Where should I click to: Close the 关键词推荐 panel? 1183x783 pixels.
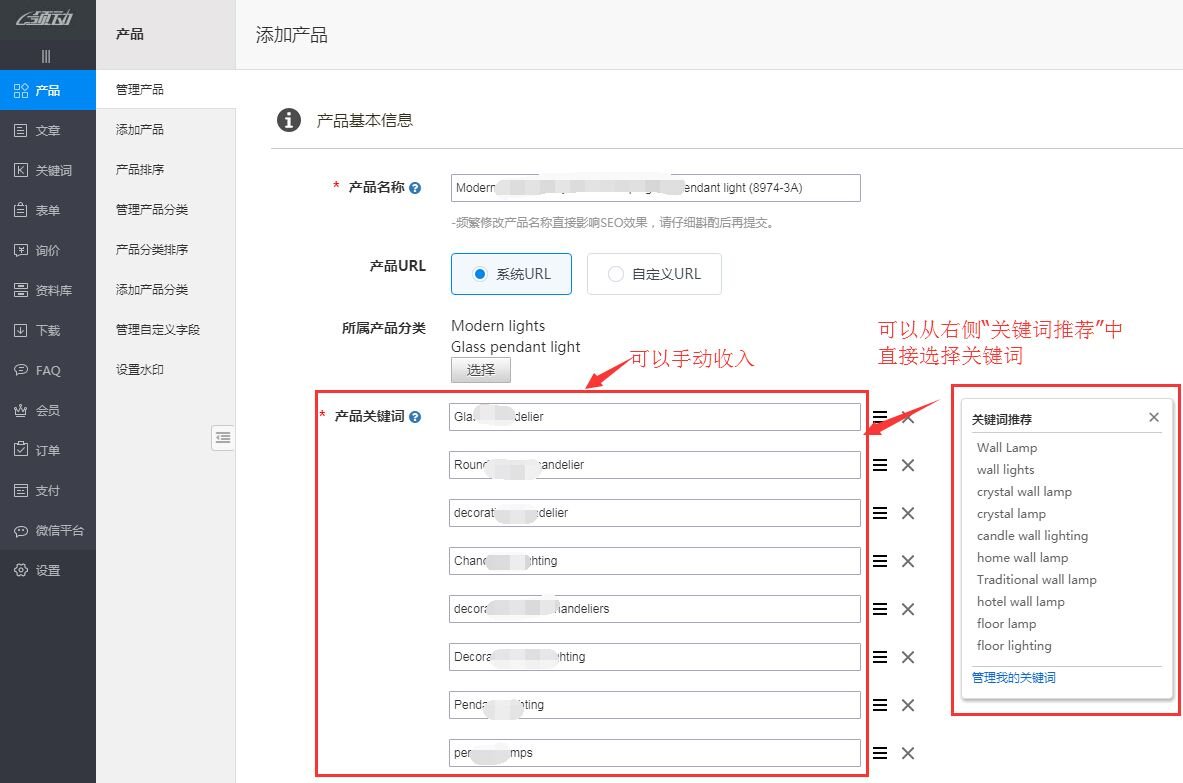pyautogui.click(x=1154, y=417)
